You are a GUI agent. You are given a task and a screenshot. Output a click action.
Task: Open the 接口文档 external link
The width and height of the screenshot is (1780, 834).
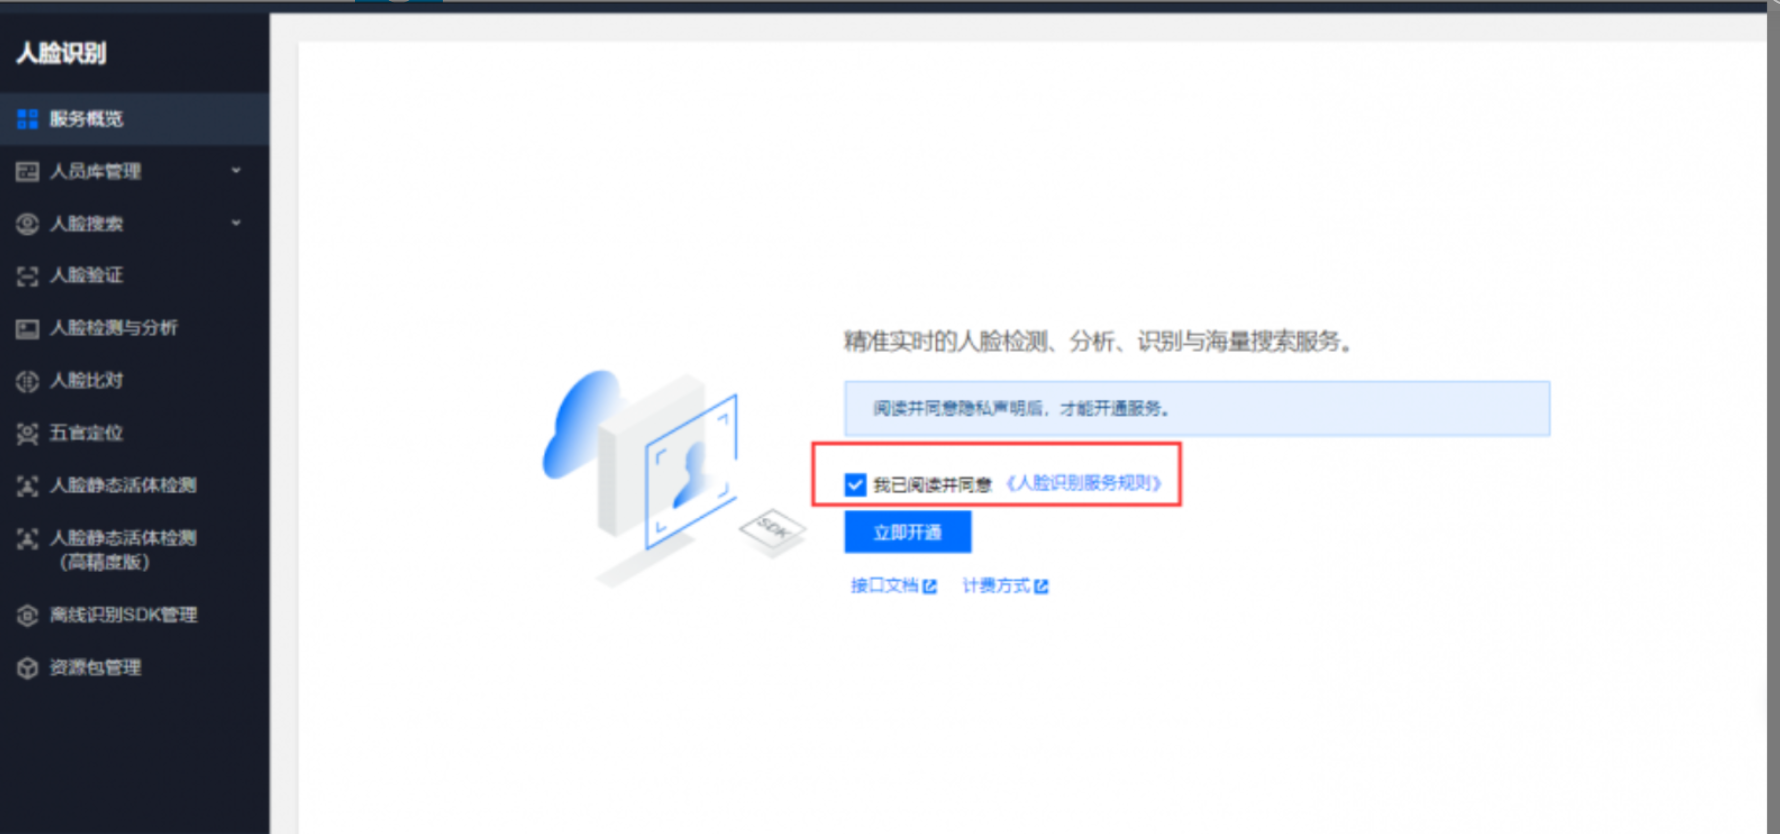pyautogui.click(x=894, y=586)
